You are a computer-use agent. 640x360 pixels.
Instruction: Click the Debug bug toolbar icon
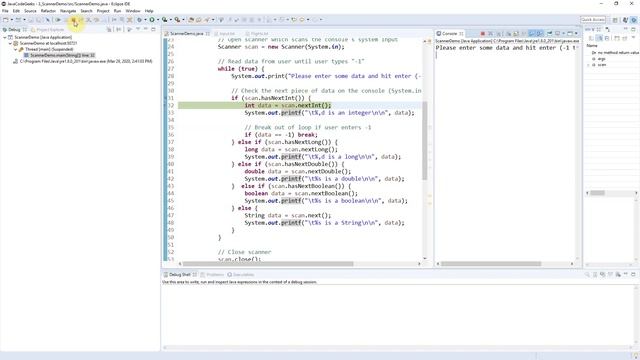click(139, 20)
